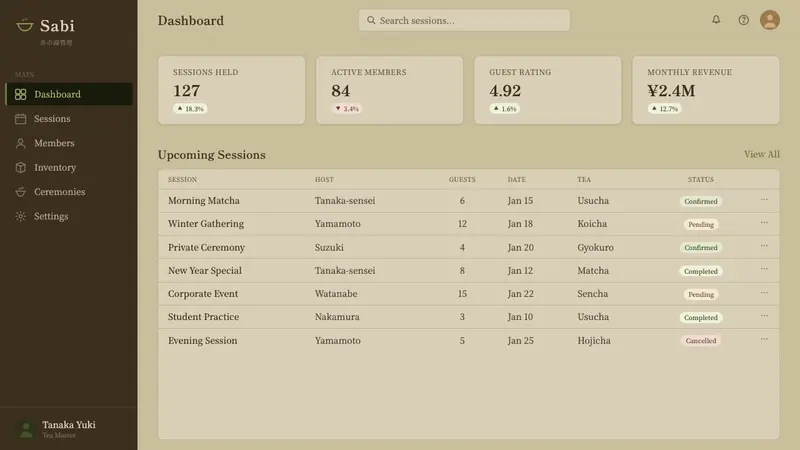The image size is (800, 450).
Task: Click Gyokuro tea cell
Action: pyautogui.click(x=595, y=247)
